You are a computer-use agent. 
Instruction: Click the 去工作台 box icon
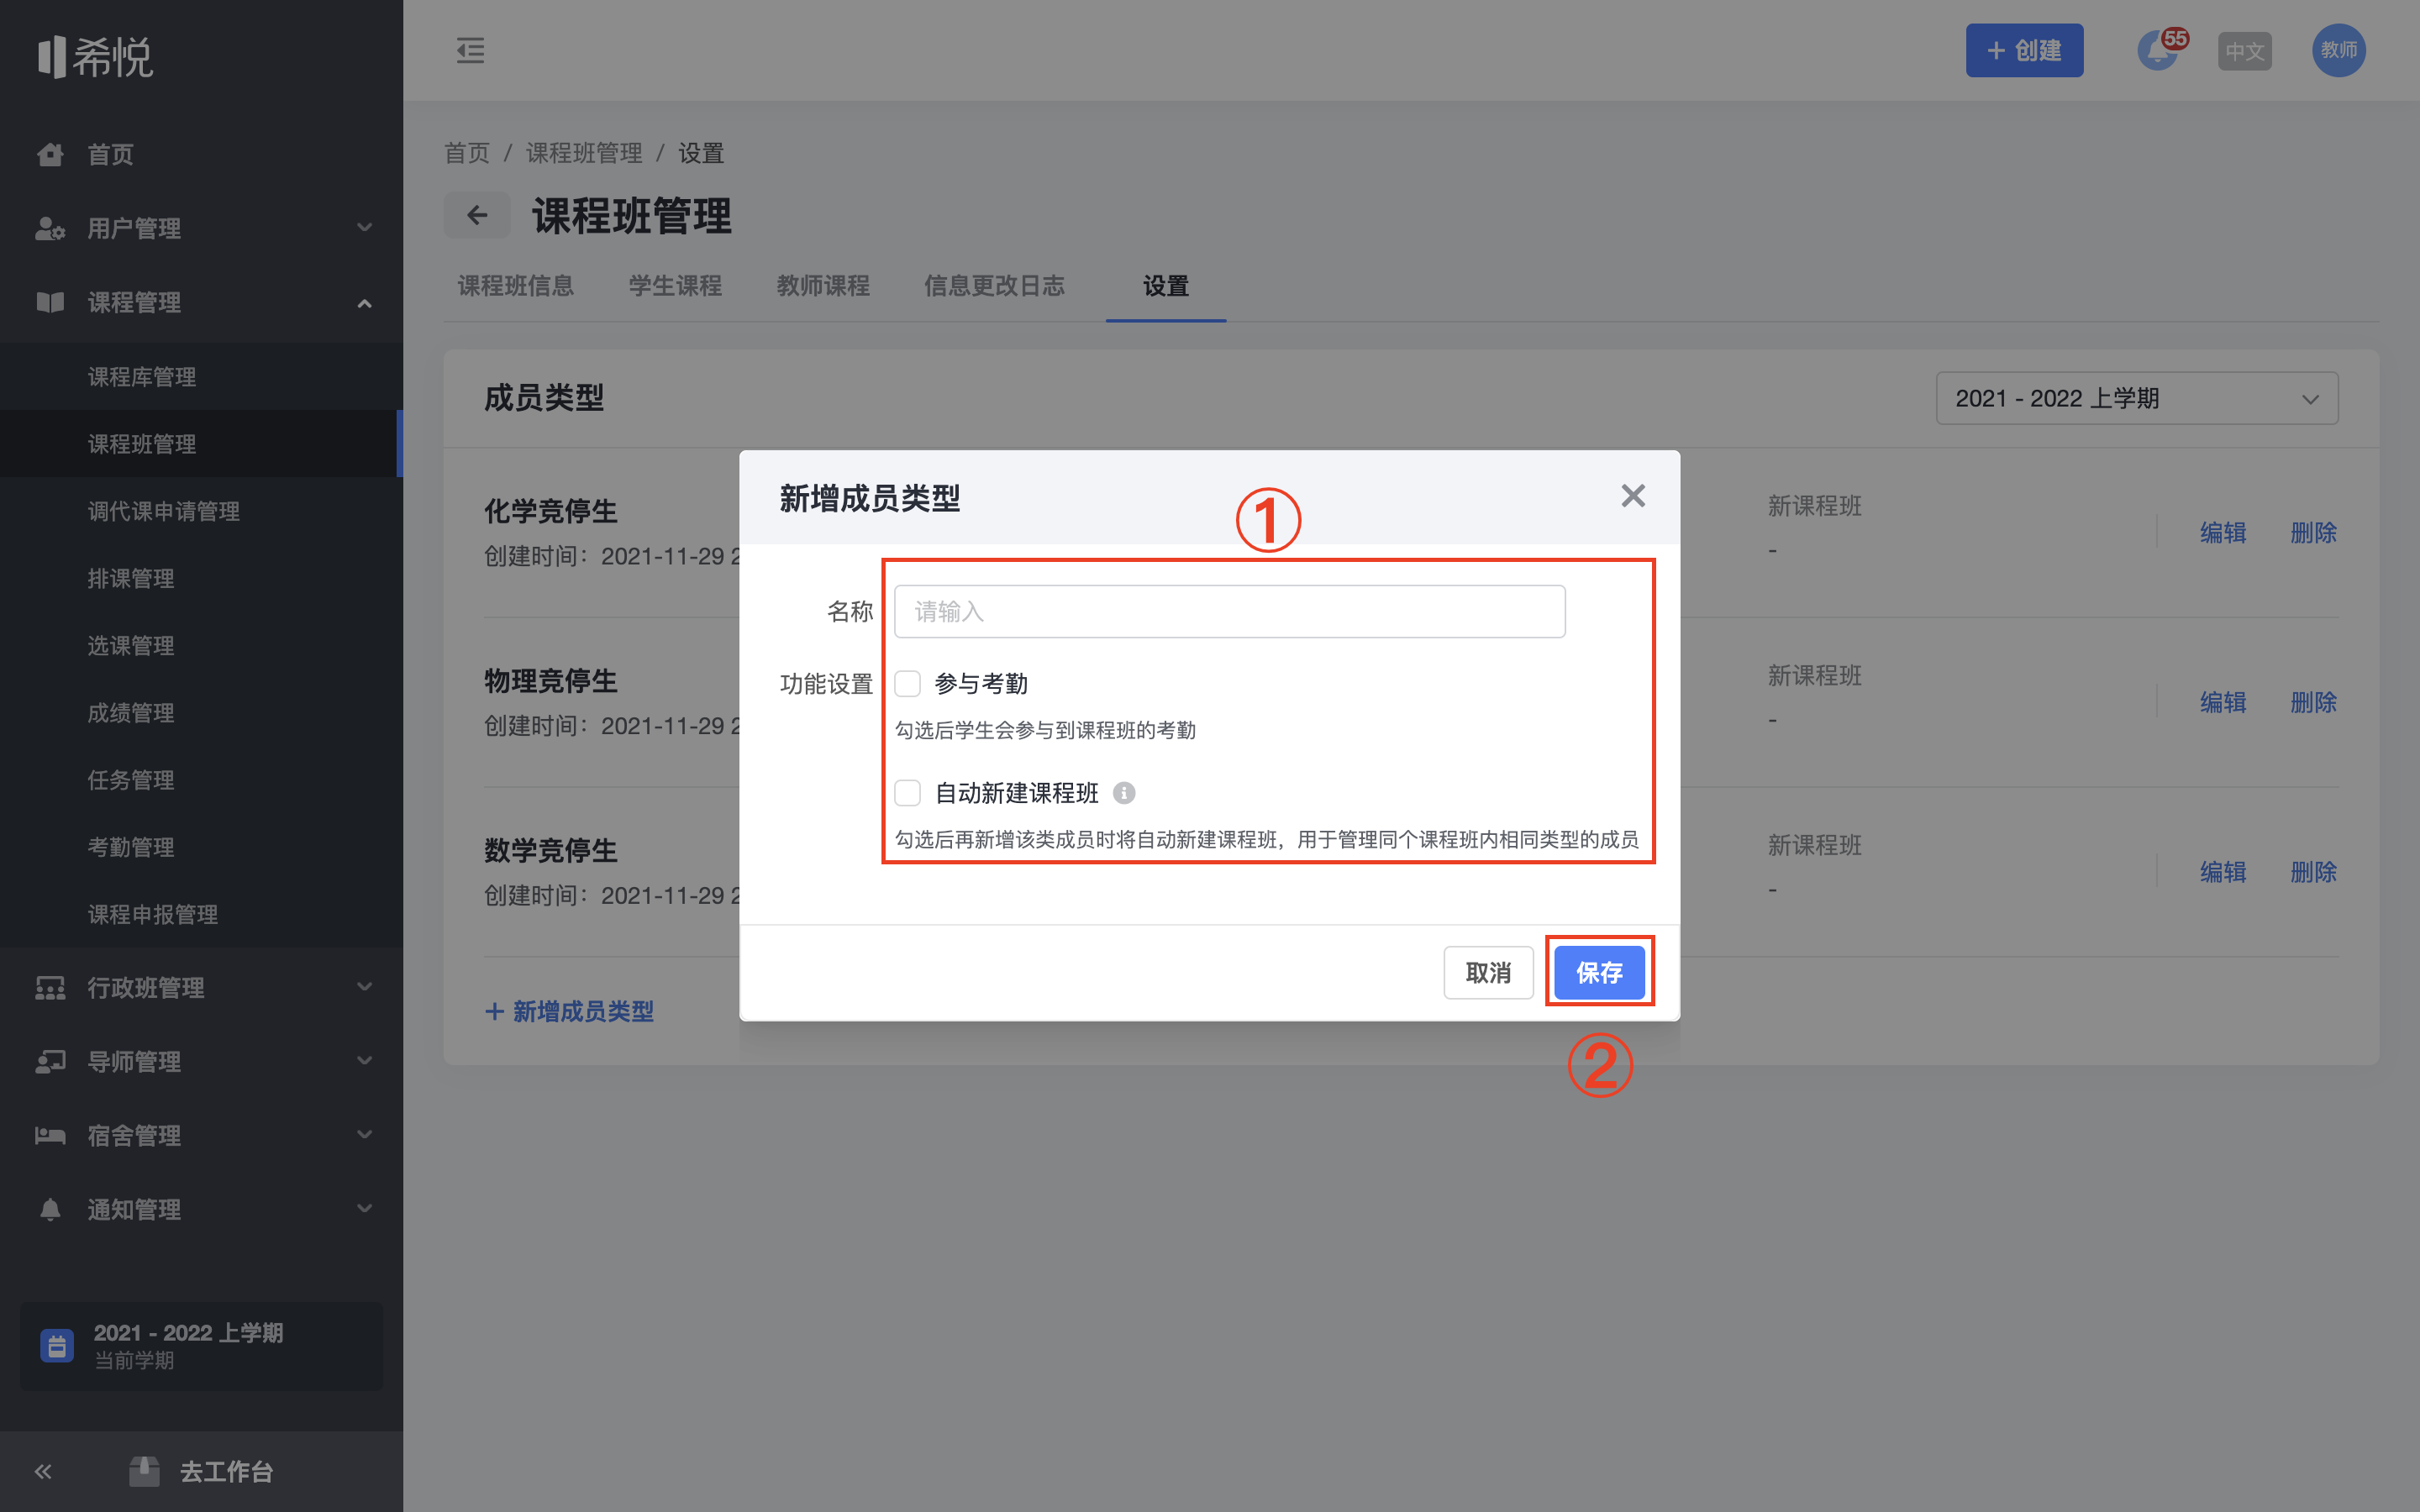click(x=144, y=1471)
